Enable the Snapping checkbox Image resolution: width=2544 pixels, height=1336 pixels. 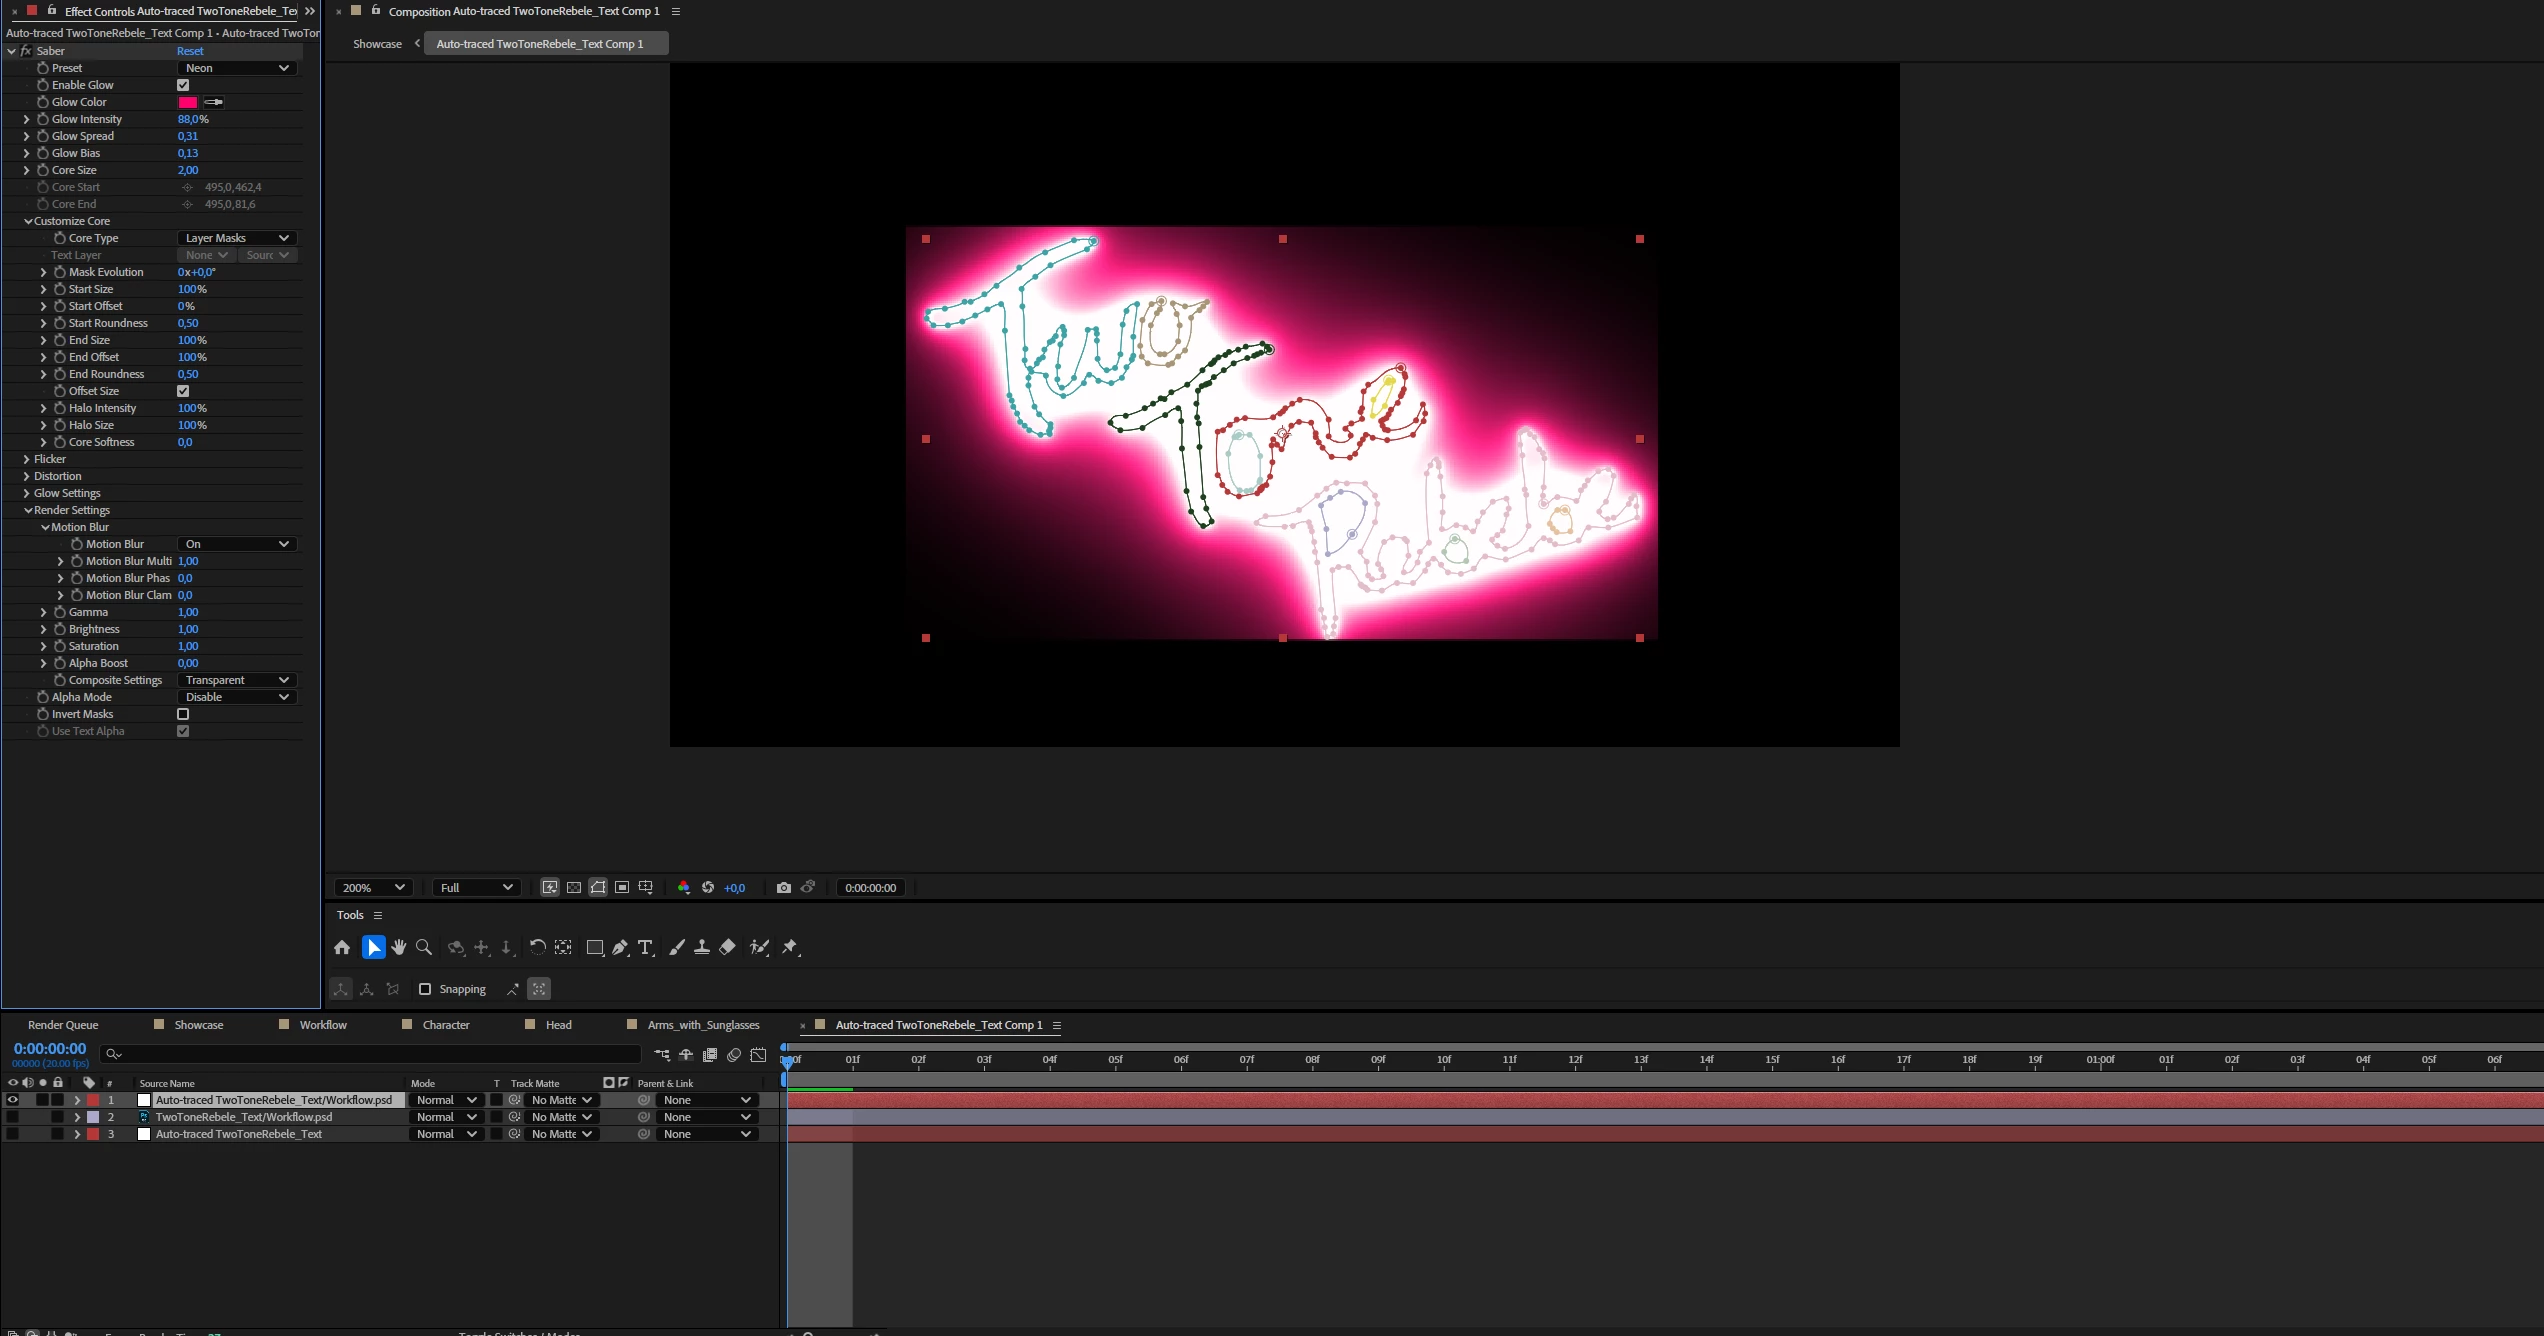425,989
